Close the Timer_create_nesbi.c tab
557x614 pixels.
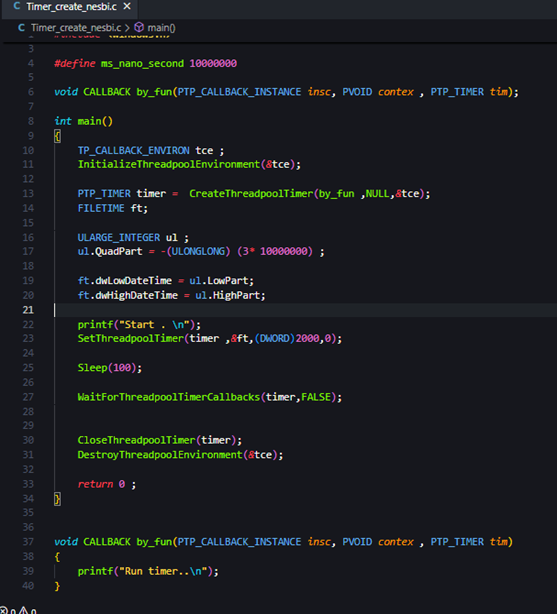[127, 6]
